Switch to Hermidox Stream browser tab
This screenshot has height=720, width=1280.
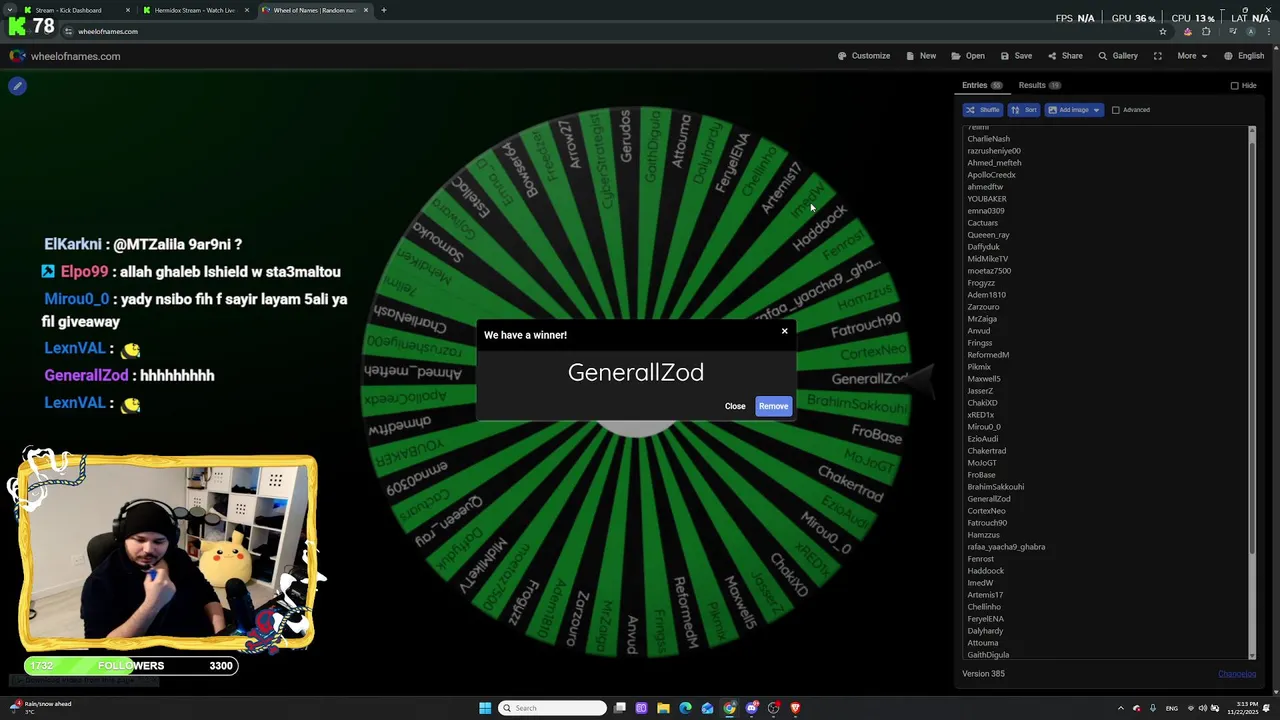[x=195, y=10]
